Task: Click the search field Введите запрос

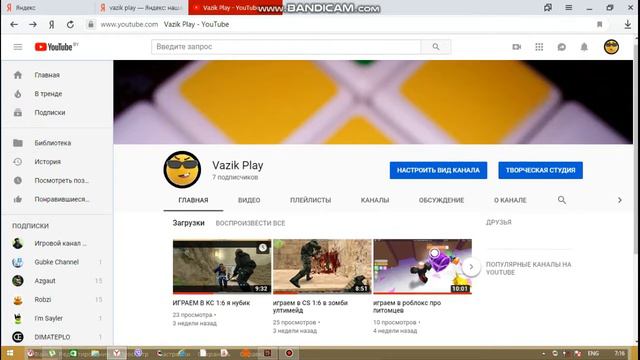Action: click(286, 47)
